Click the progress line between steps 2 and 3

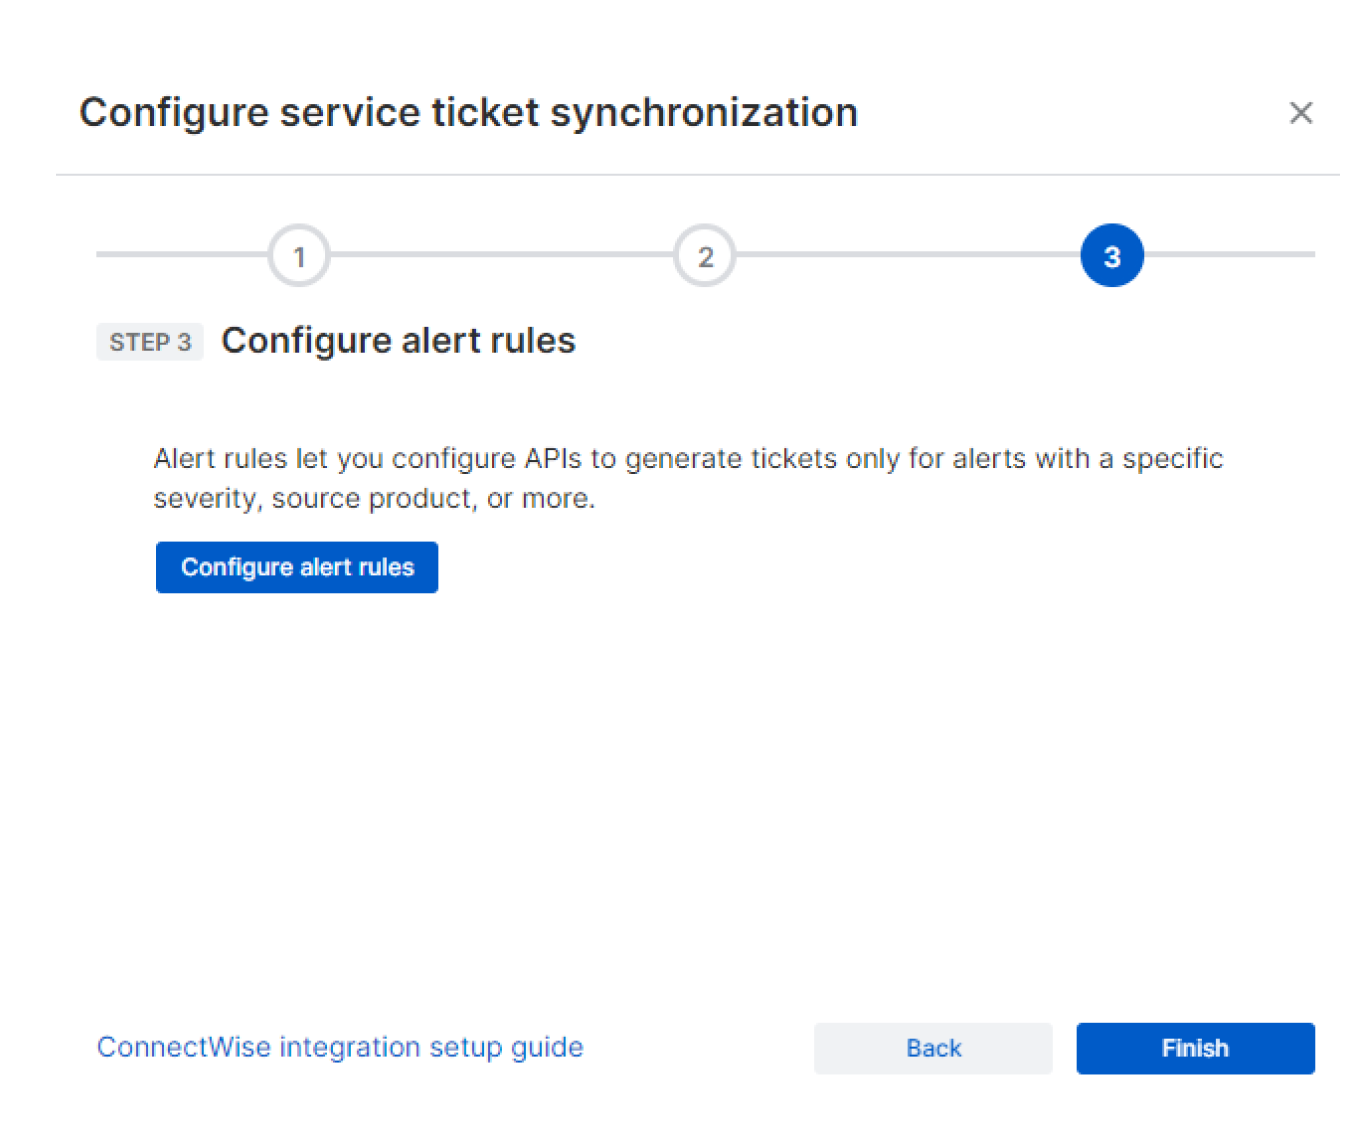pos(908,255)
